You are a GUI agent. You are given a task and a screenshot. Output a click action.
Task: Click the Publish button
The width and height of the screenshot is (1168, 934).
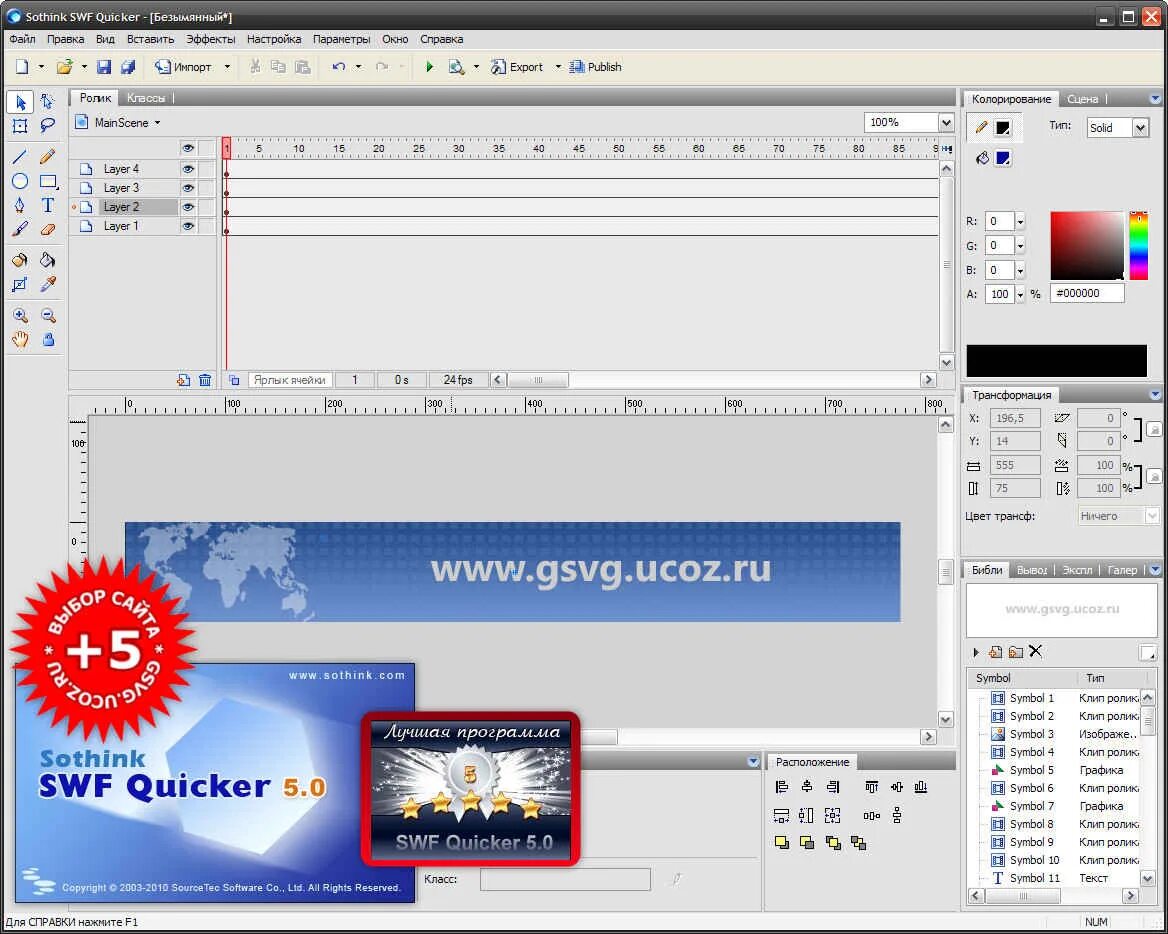click(x=595, y=67)
